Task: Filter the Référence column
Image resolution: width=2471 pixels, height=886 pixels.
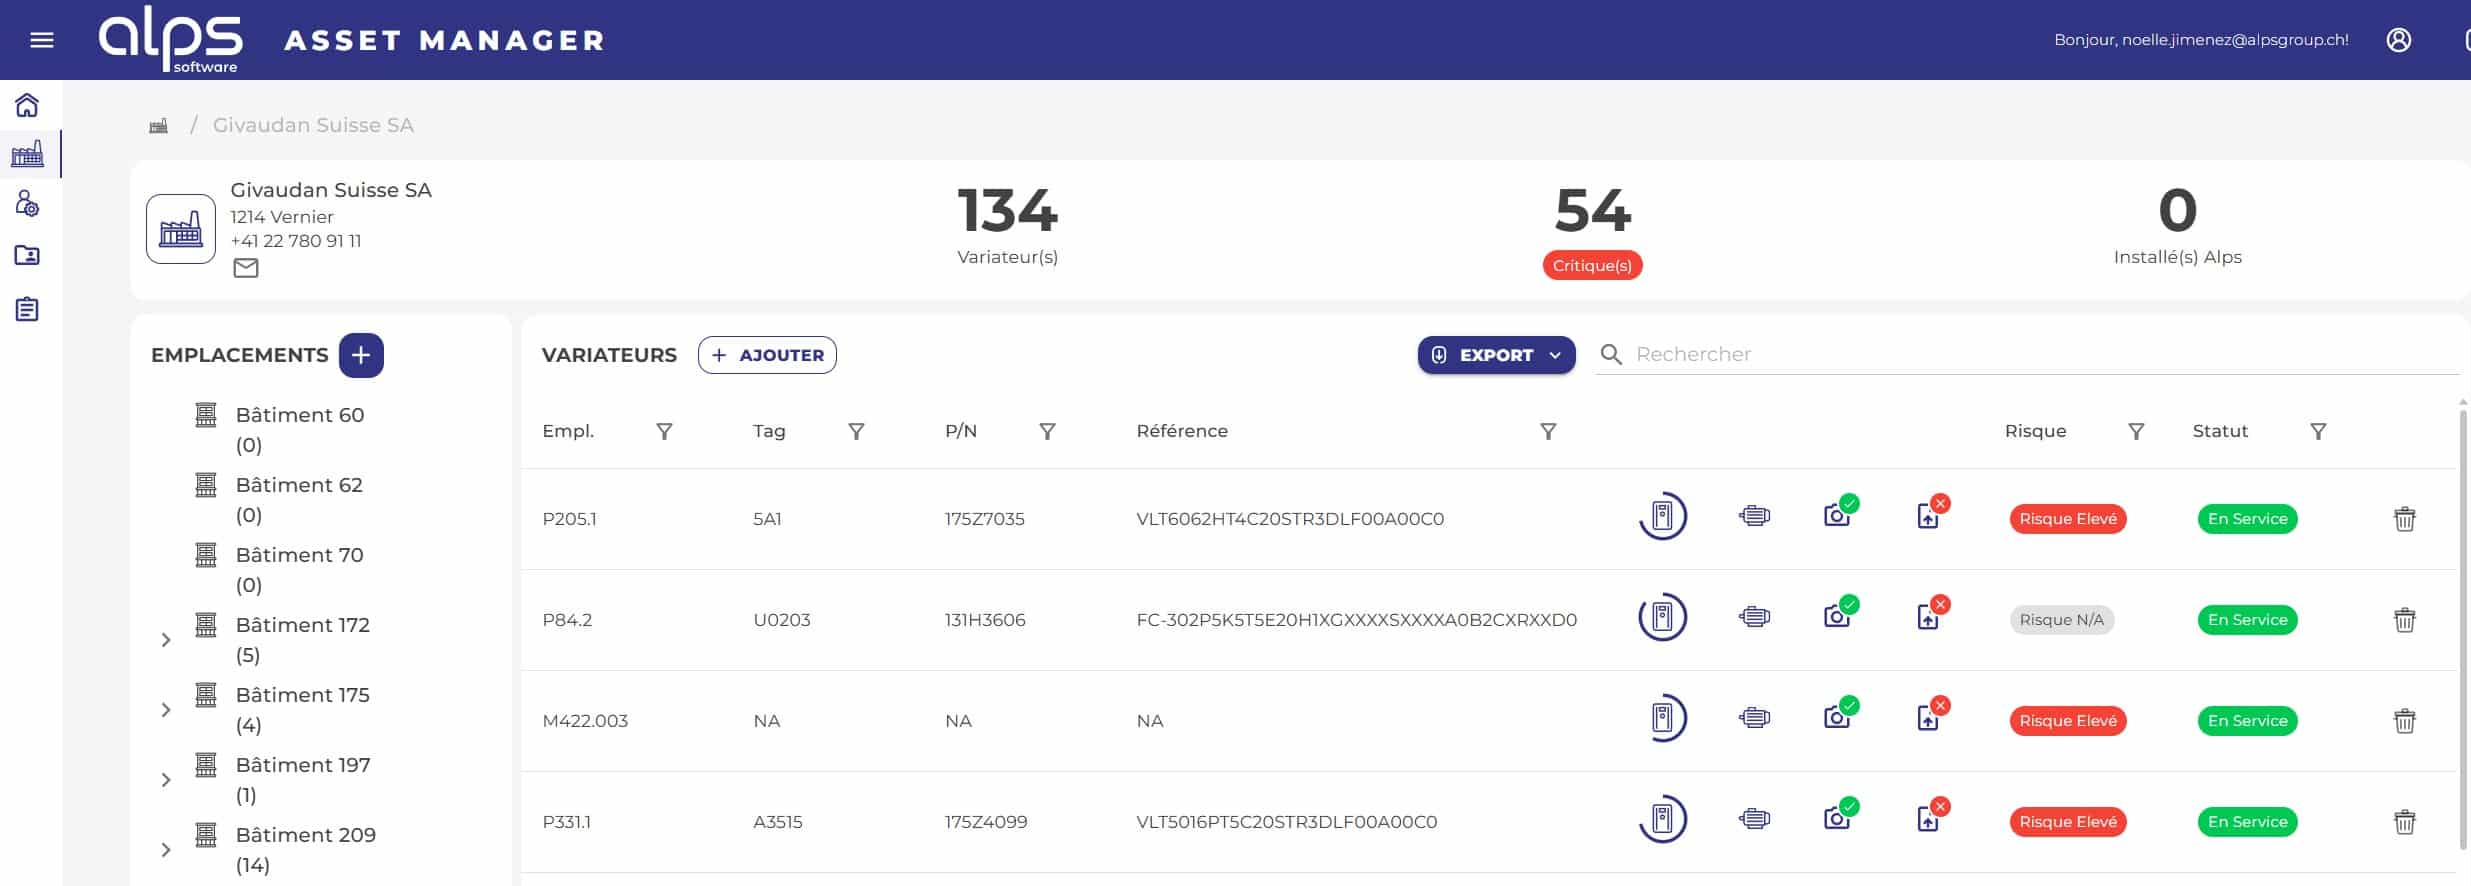Action: [x=1548, y=431]
